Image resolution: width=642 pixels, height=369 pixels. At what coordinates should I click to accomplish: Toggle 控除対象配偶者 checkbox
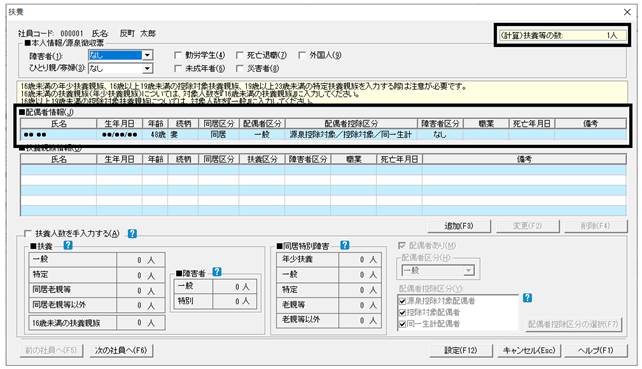pyautogui.click(x=402, y=312)
